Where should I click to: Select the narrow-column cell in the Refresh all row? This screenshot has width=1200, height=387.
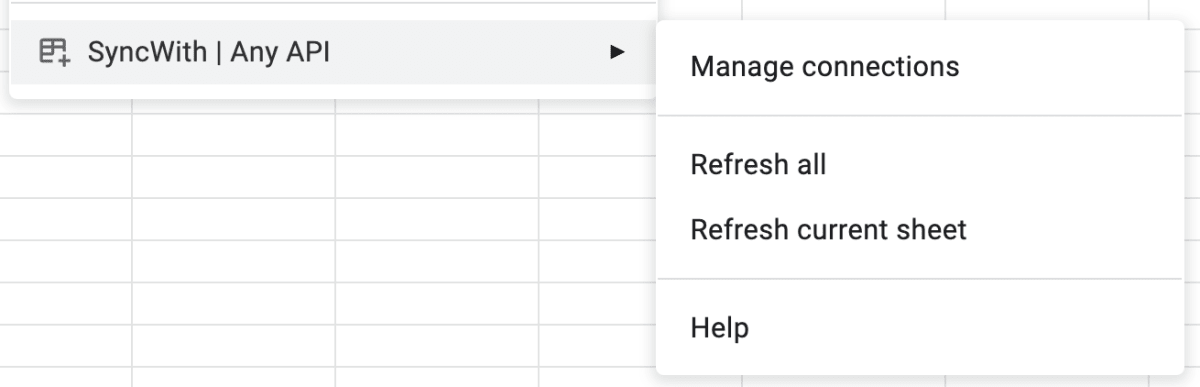pyautogui.click(x=66, y=176)
